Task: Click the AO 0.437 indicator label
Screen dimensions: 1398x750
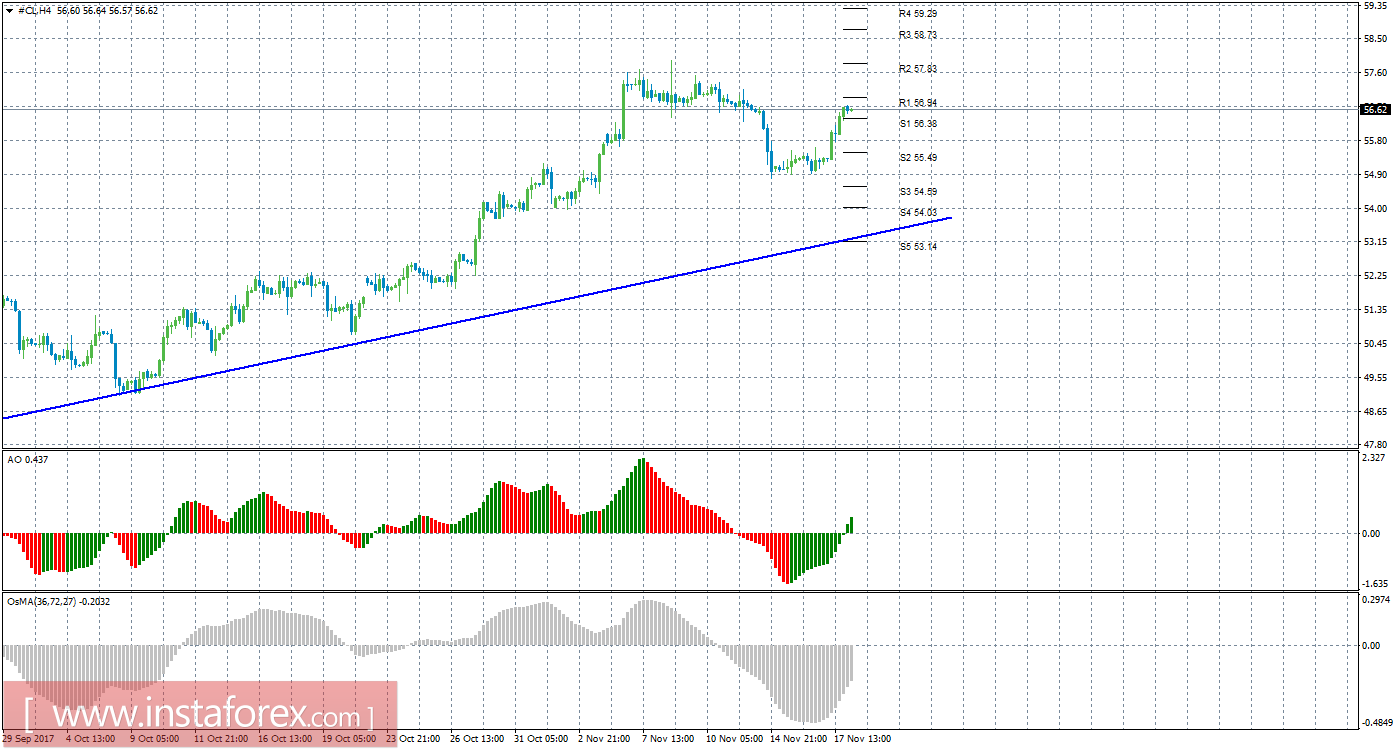Action: (x=27, y=459)
